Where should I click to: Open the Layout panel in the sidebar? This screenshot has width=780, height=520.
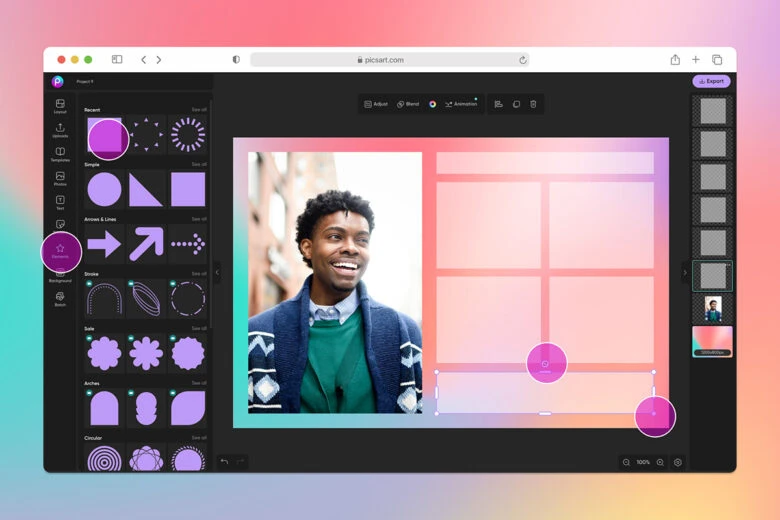60,105
